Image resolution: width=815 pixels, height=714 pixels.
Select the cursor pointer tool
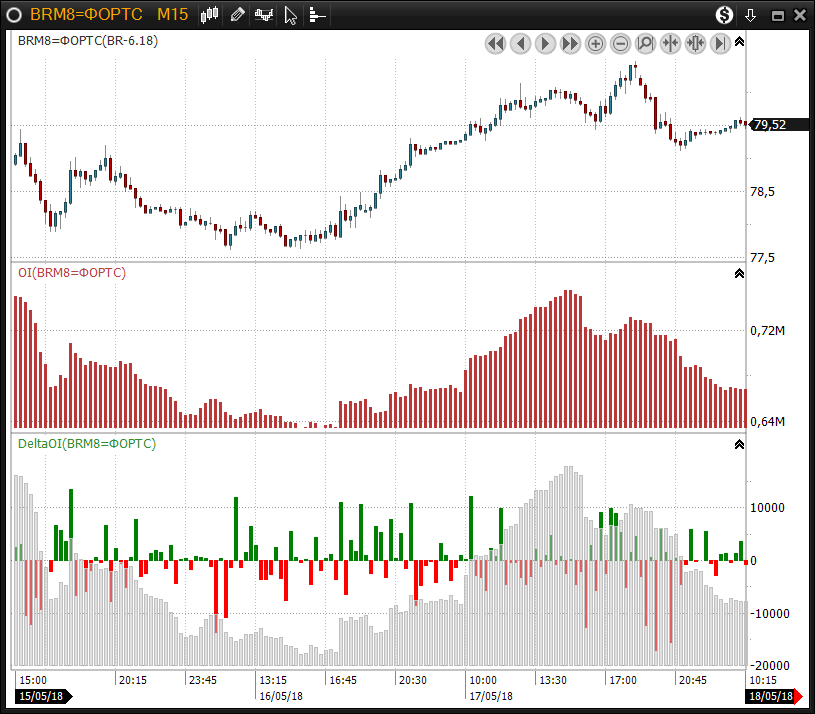pos(291,15)
